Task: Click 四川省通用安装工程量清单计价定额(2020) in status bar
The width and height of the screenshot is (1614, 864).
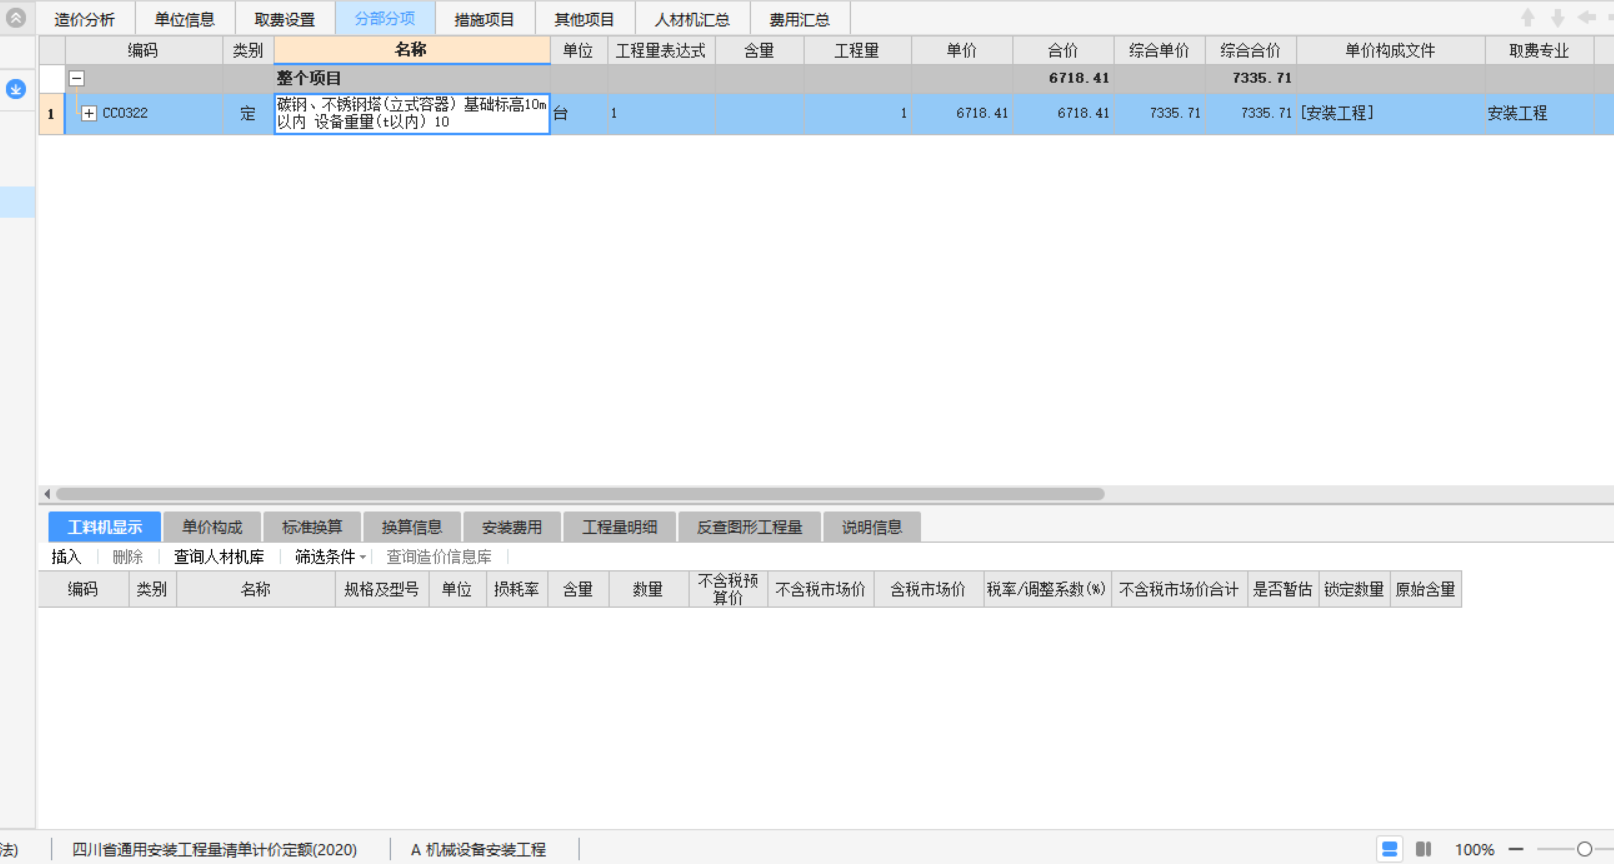Action: click(215, 849)
